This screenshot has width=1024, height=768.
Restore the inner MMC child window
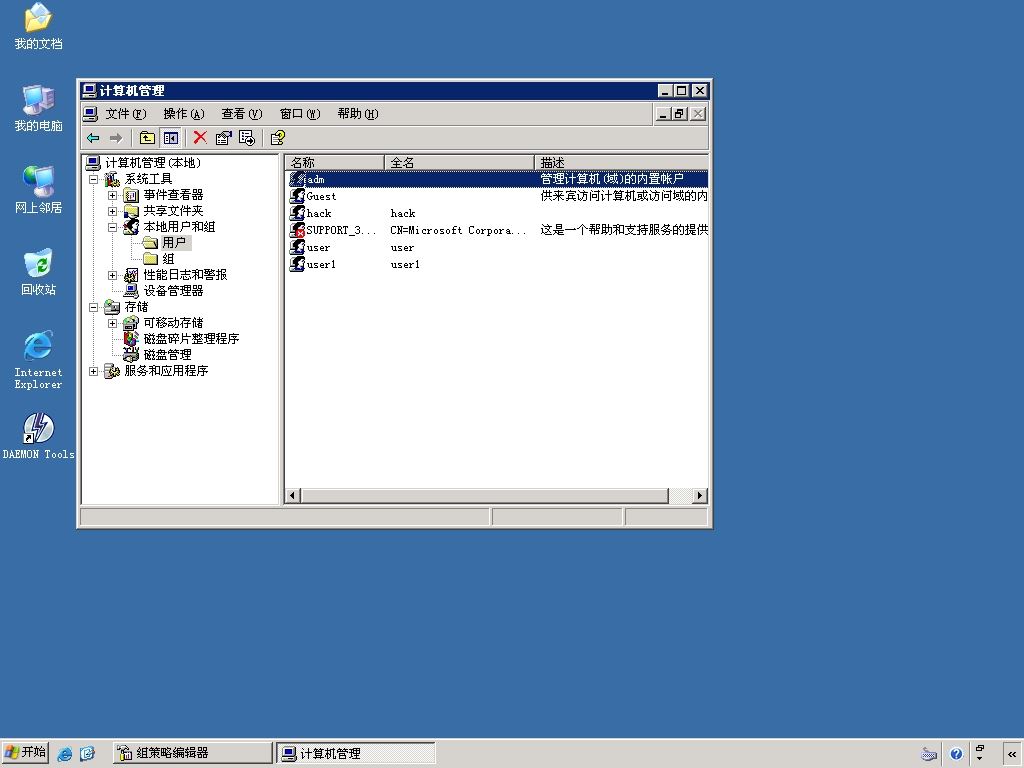680,114
